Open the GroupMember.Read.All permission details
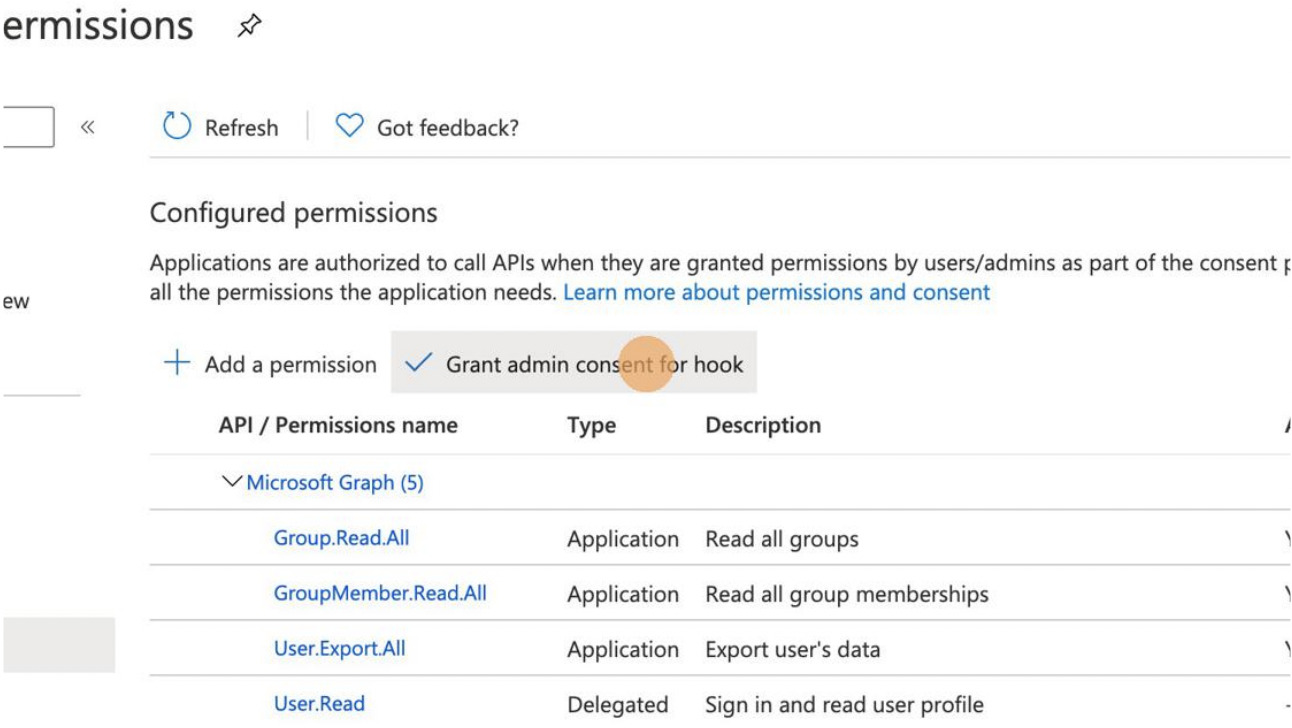Image resolution: width=1292 pixels, height=728 pixels. click(380, 593)
